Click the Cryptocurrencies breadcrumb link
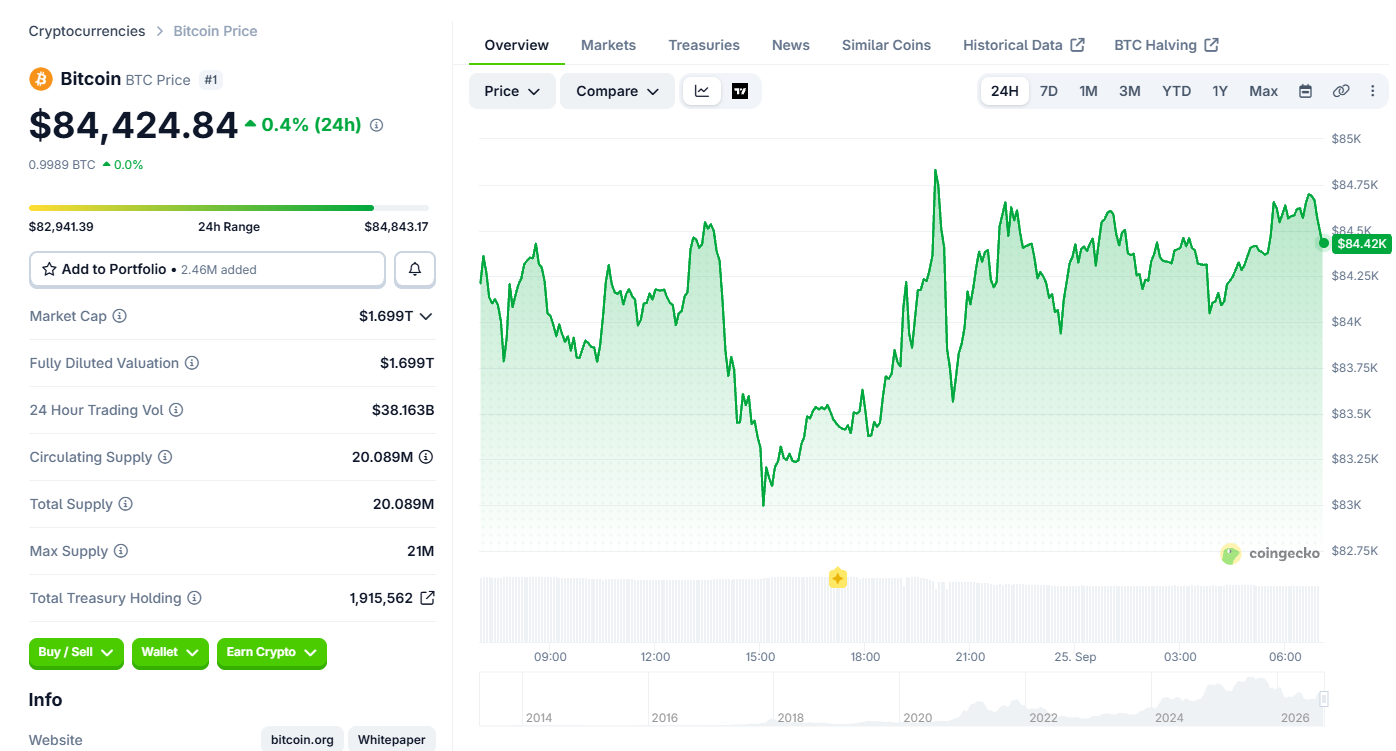 [87, 31]
